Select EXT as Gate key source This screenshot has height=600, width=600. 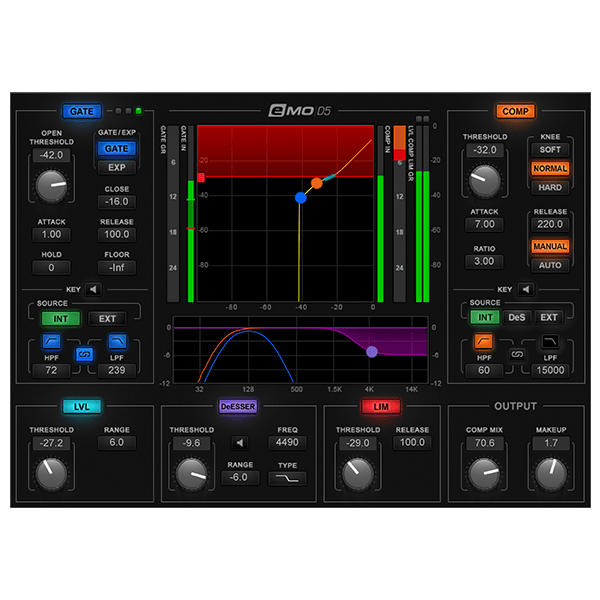pyautogui.click(x=107, y=319)
